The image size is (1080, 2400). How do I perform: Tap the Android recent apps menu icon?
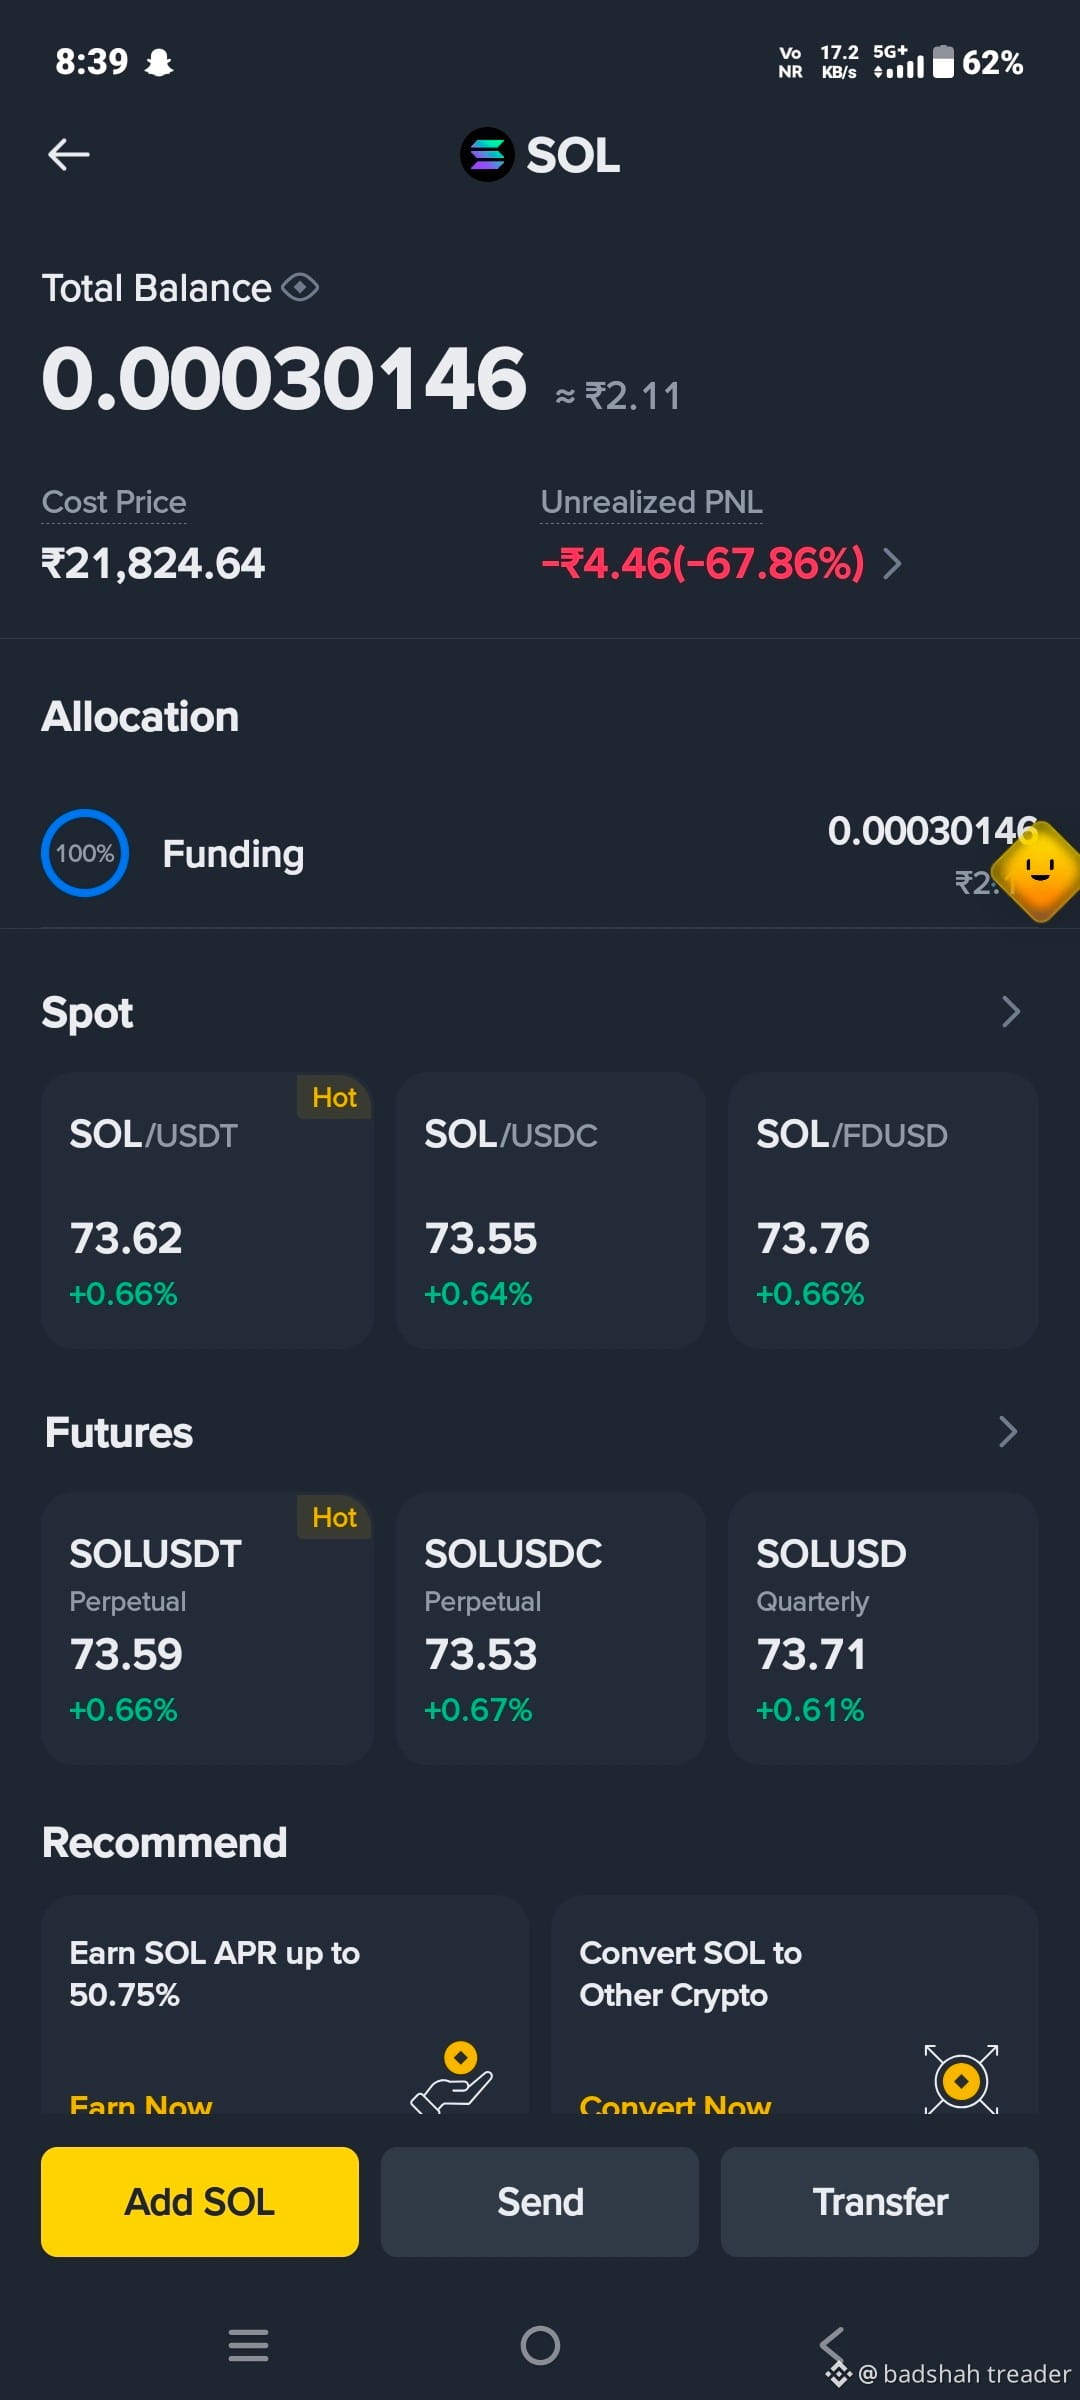point(248,2345)
